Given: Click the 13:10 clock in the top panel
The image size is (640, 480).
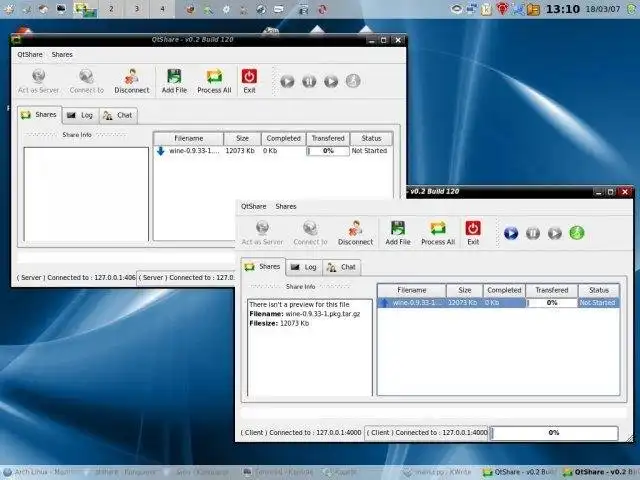Looking at the screenshot, I should (561, 10).
